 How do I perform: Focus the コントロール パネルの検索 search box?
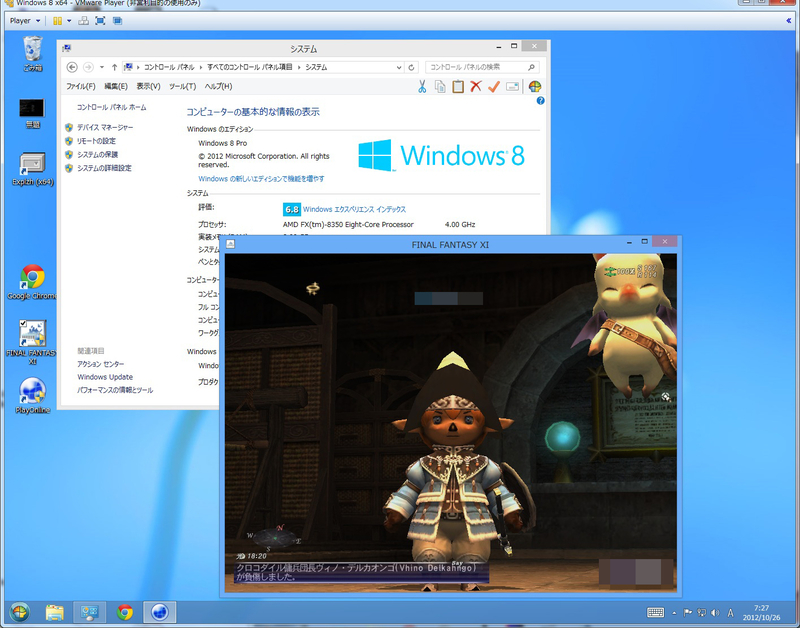click(x=482, y=67)
